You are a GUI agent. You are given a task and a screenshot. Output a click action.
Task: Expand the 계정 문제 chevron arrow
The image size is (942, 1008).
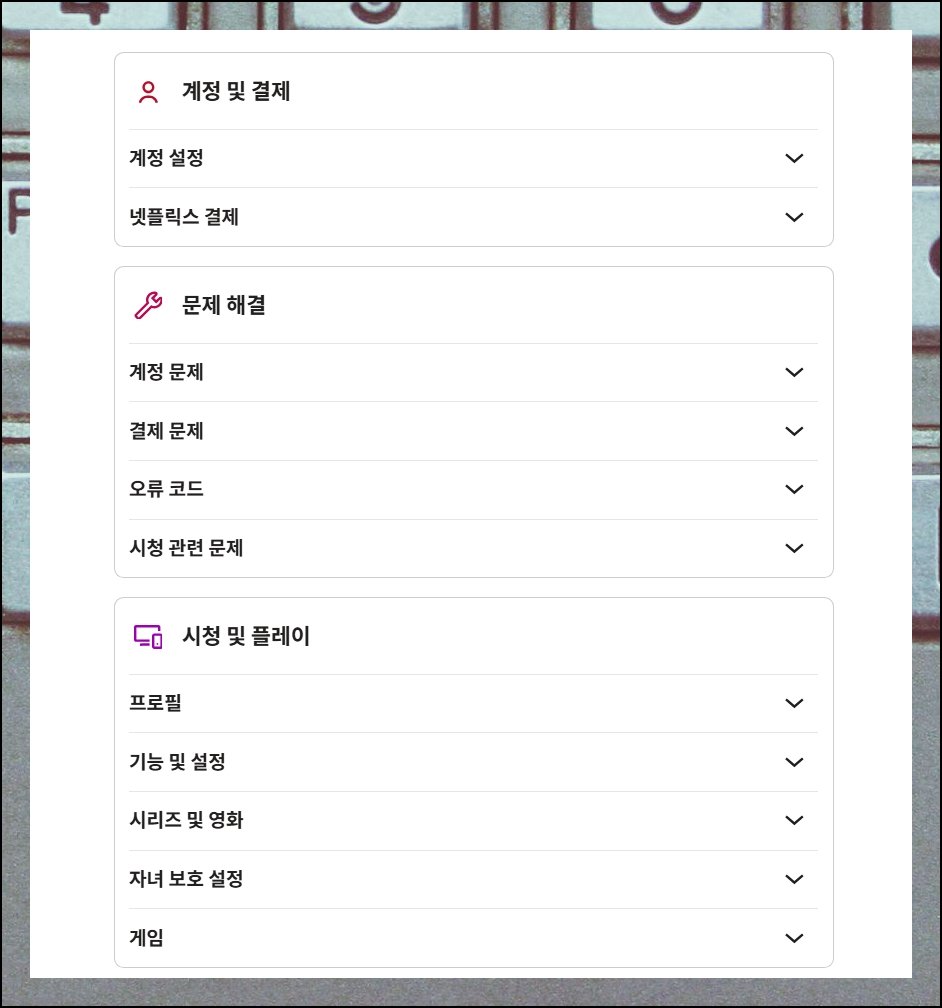(794, 372)
